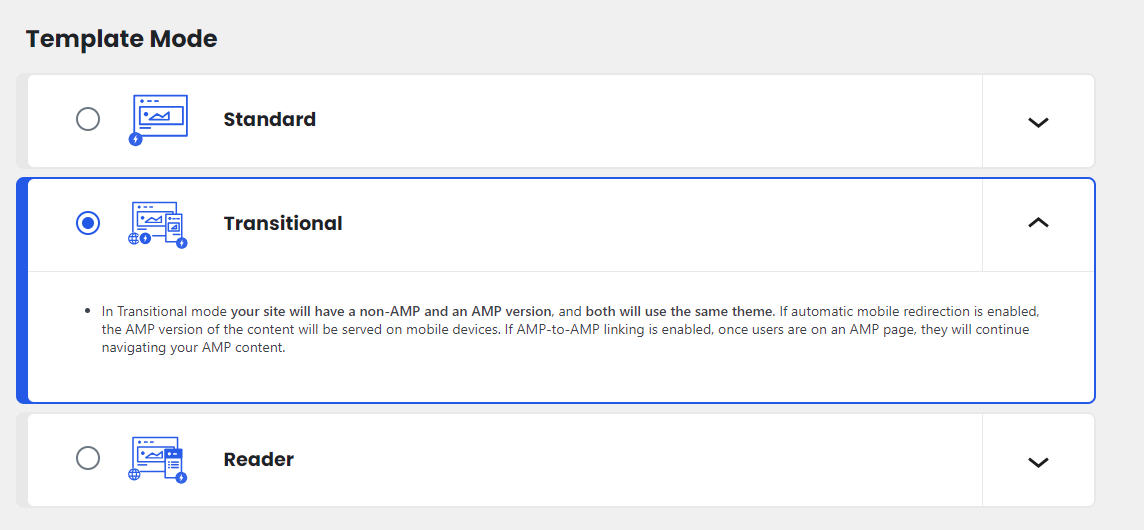Click the globe badge on Reader icon
The width and height of the screenshot is (1144, 530).
pyautogui.click(x=134, y=475)
